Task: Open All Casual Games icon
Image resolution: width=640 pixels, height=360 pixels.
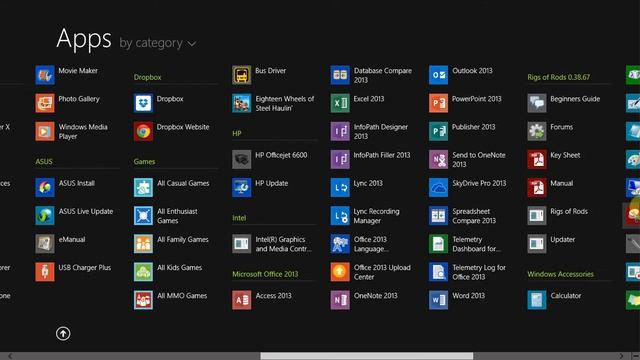Action: 143,188
